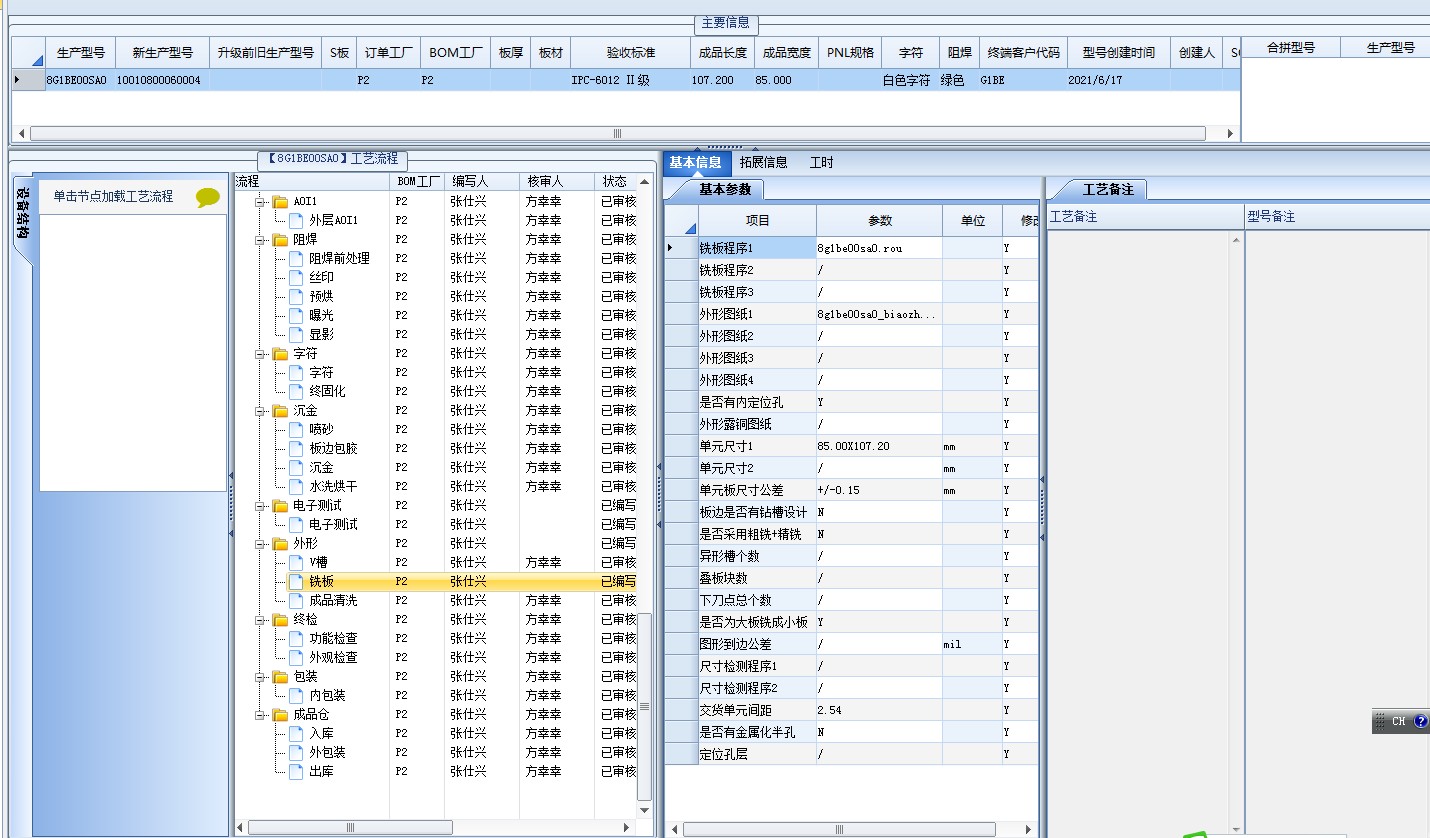Click the document icon for 成品清洗
Screen dimensions: 1430x838
pyautogui.click(x=296, y=600)
